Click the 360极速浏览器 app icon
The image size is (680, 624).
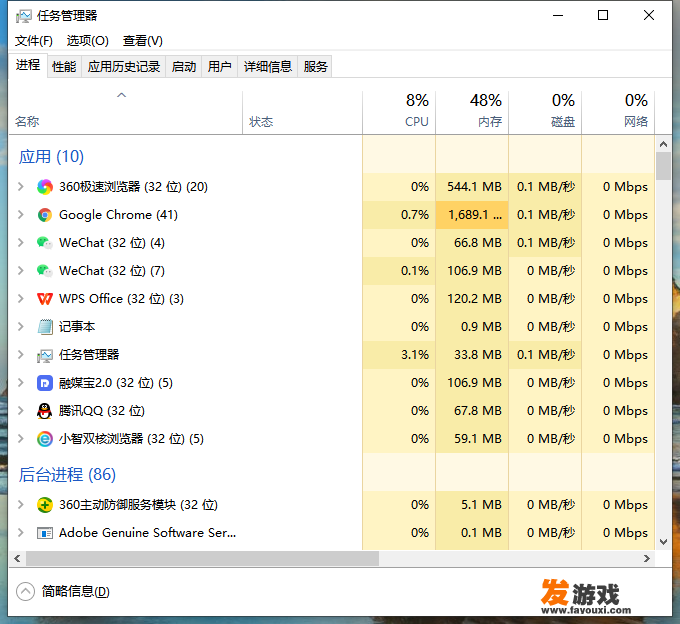45,187
